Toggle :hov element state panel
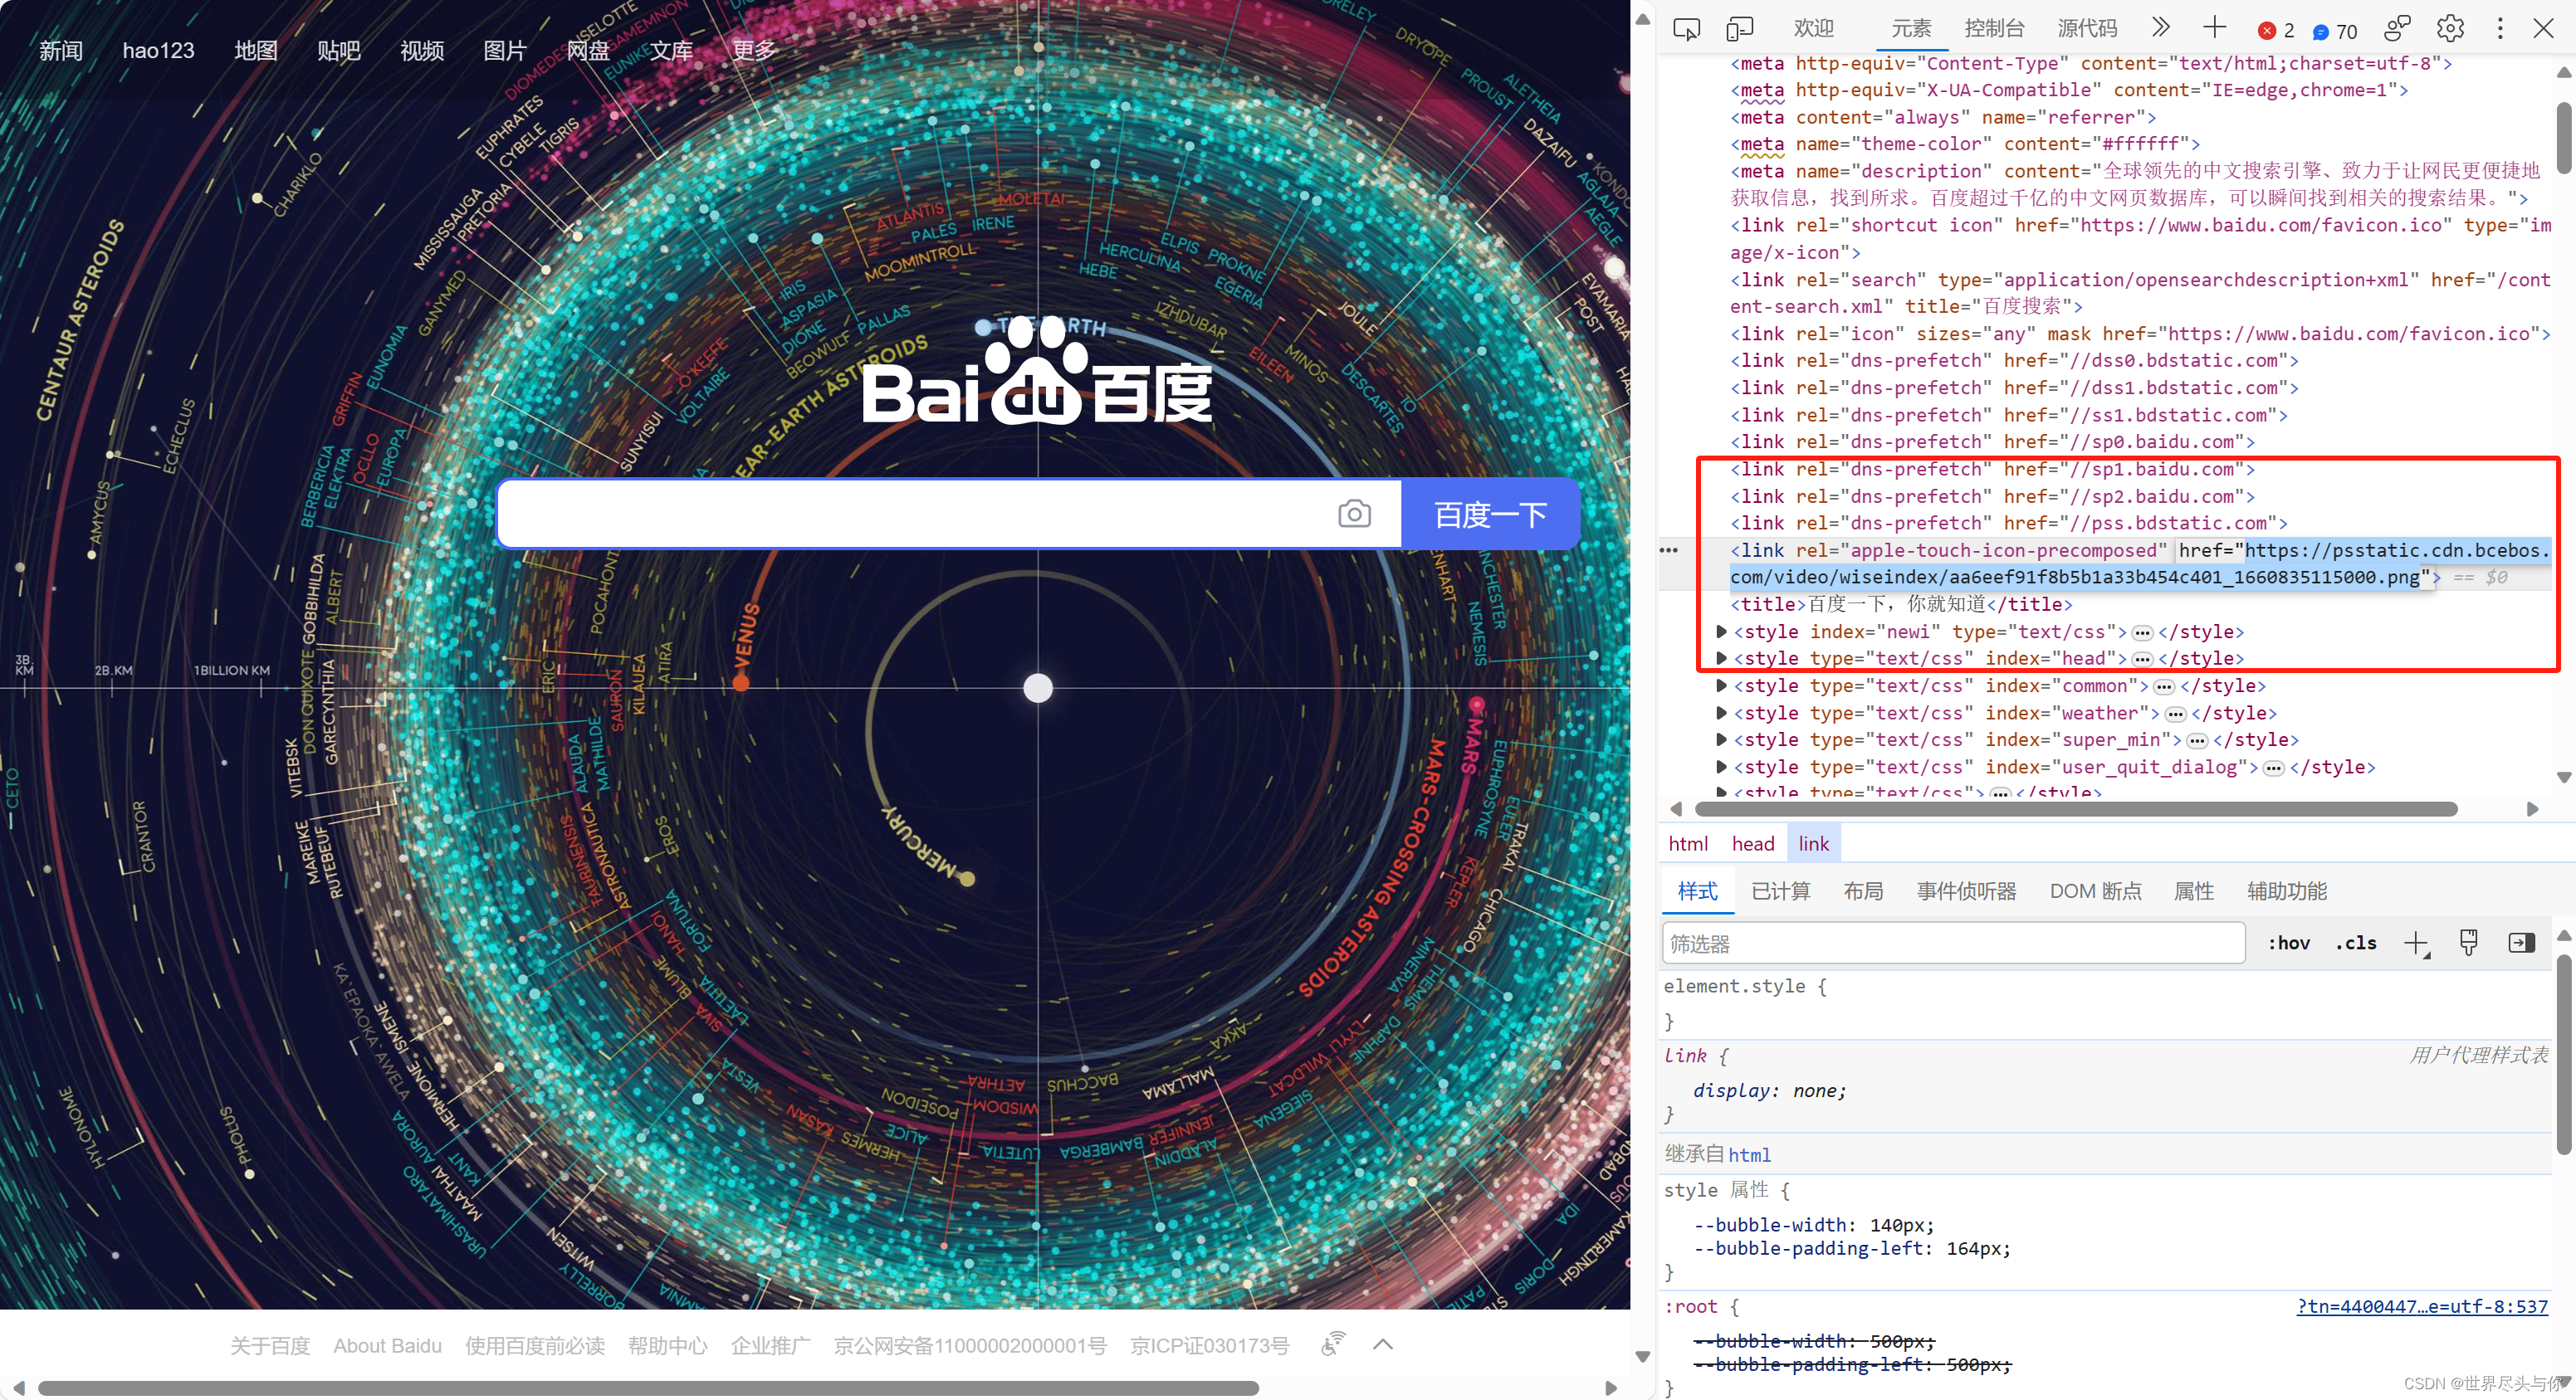Image resolution: width=2576 pixels, height=1400 pixels. (x=2288, y=943)
